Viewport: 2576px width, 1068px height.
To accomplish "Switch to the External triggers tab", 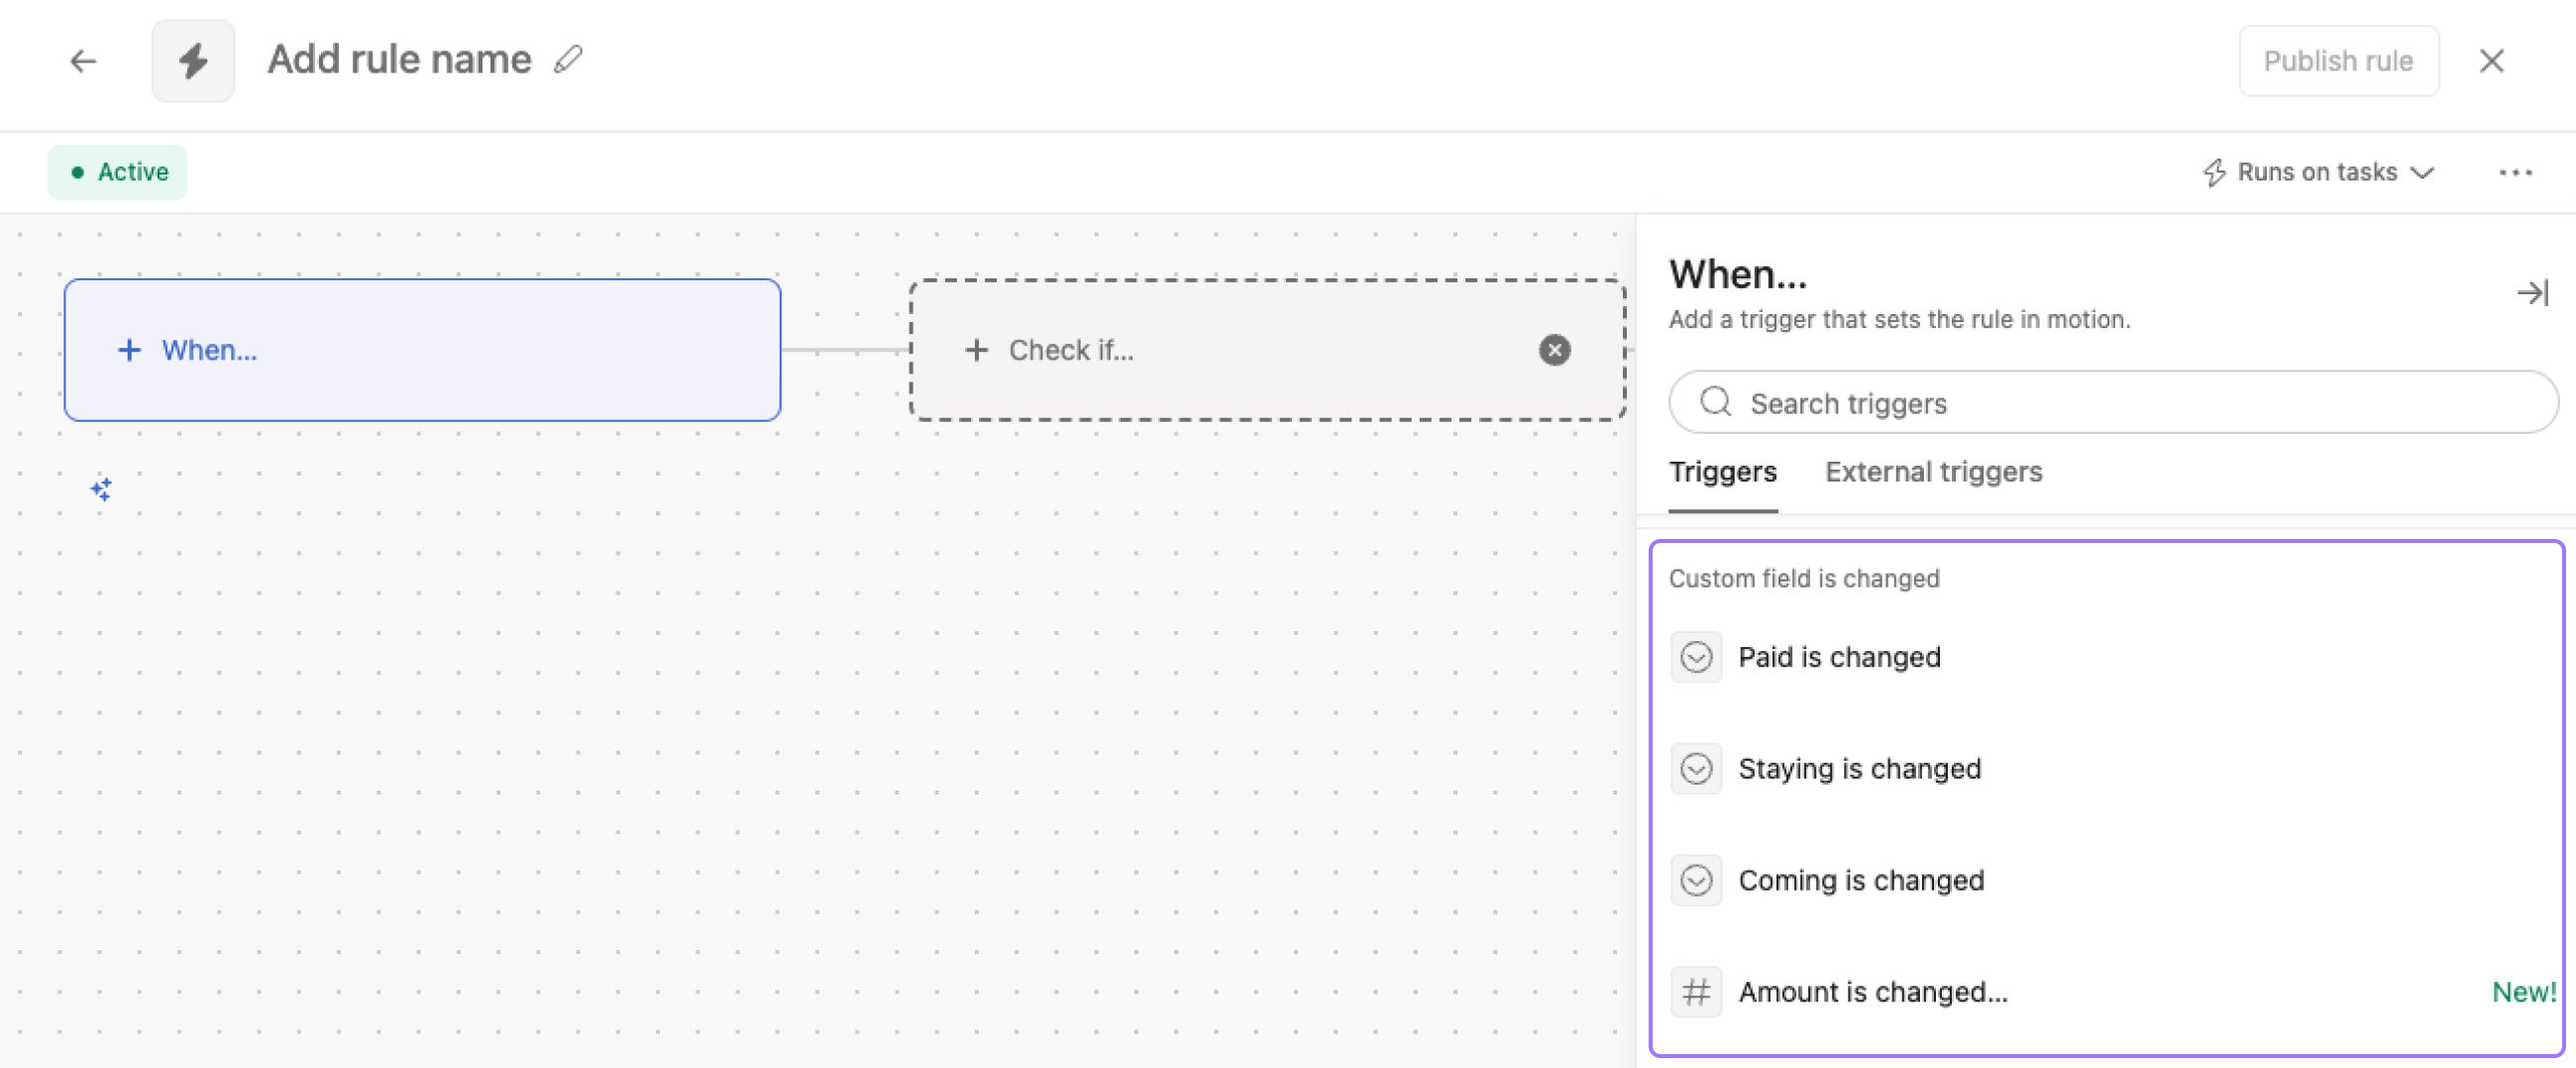I will [1933, 472].
